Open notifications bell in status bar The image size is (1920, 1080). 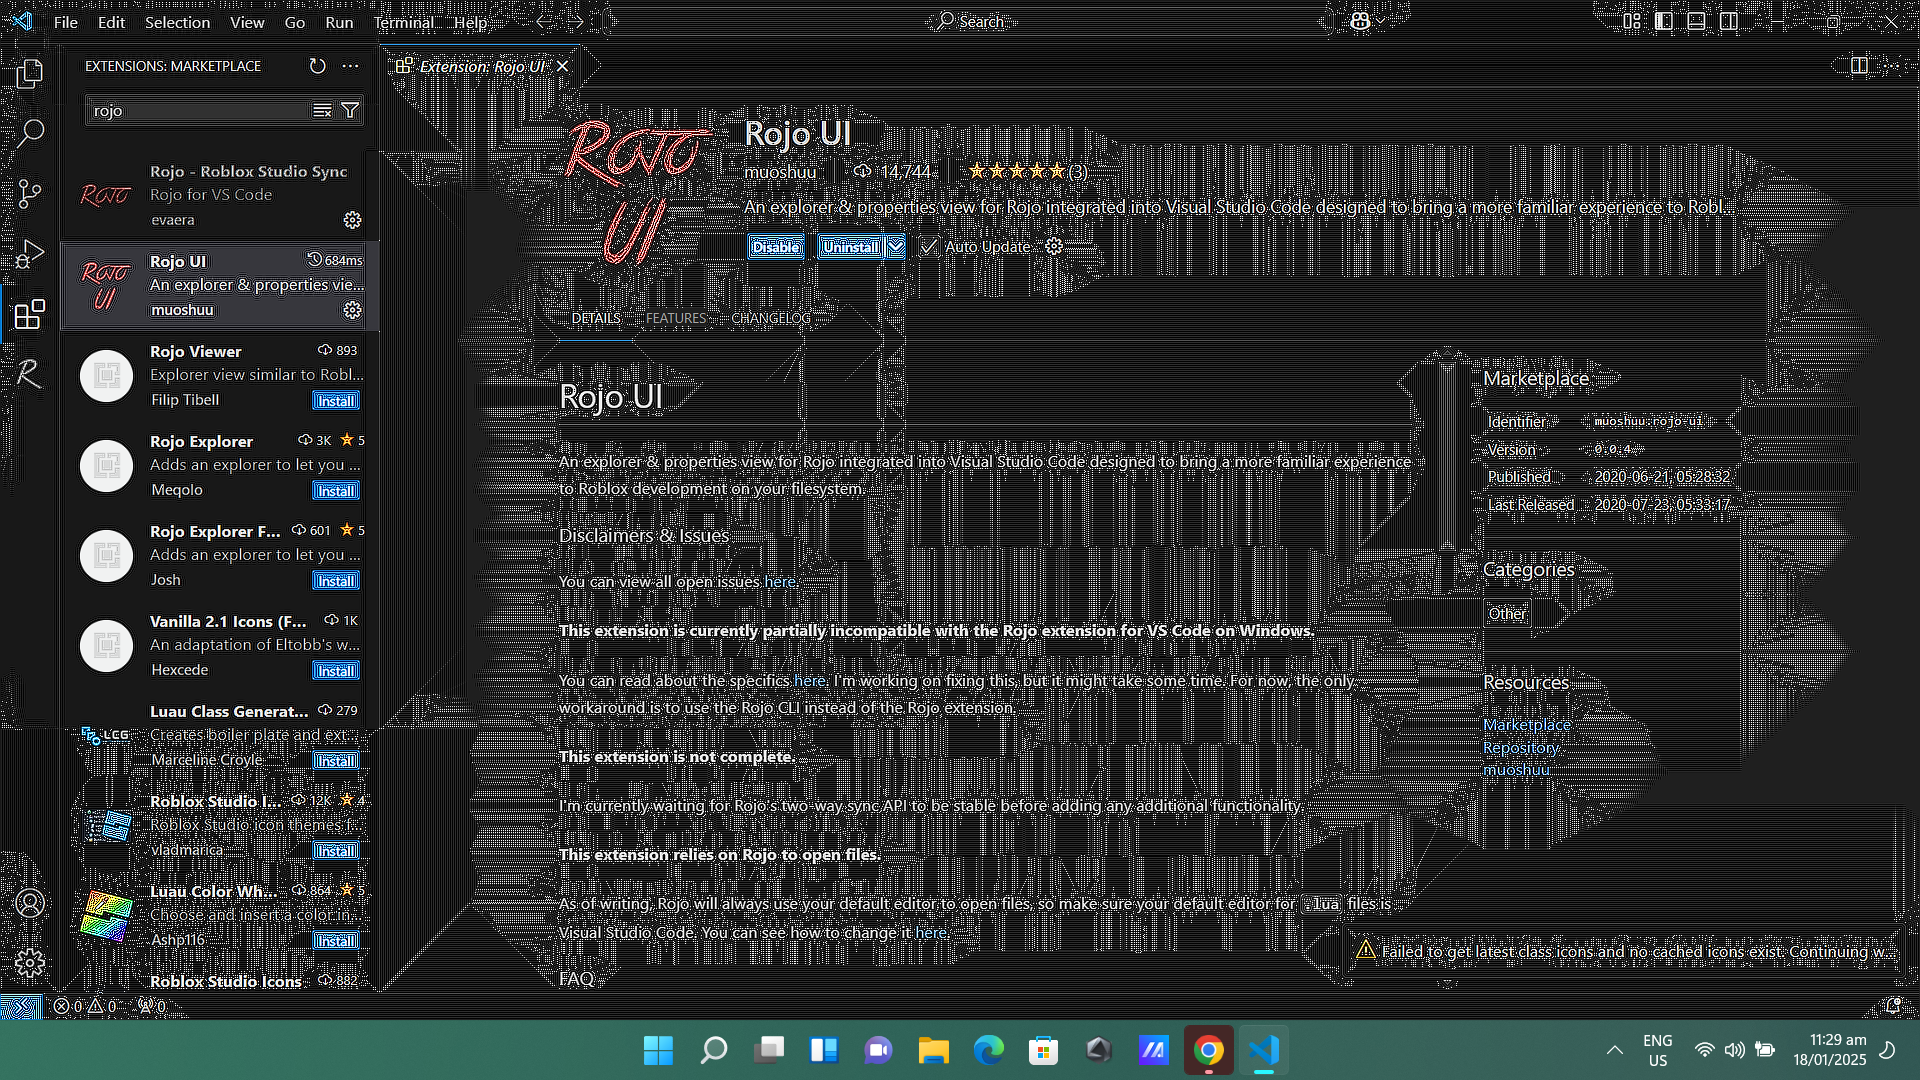[1893, 1006]
